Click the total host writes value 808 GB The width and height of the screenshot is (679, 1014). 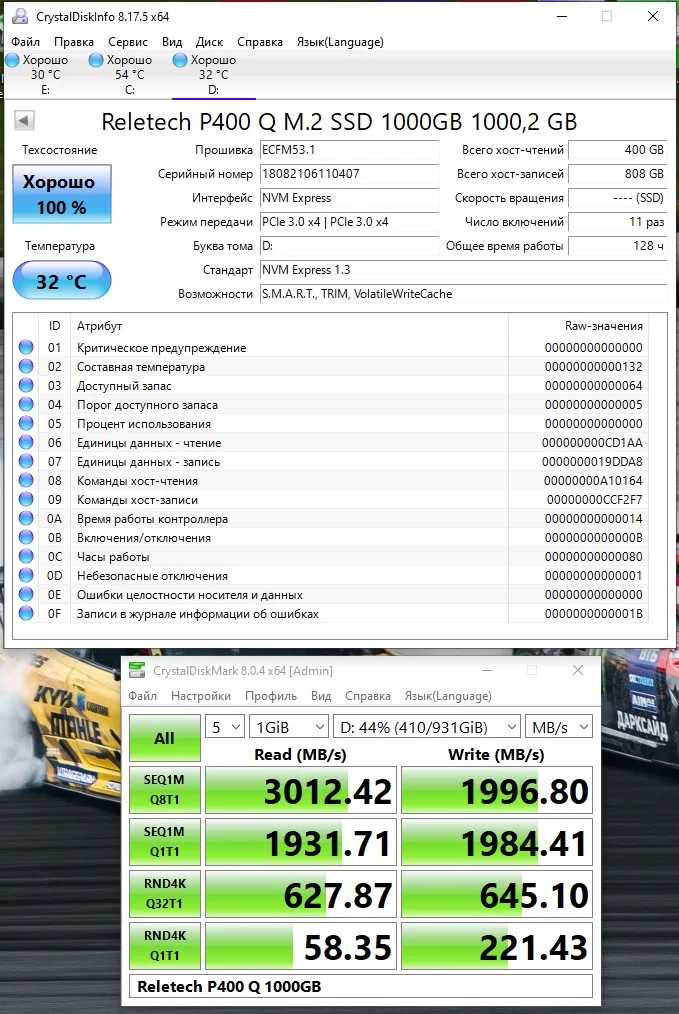(x=618, y=174)
